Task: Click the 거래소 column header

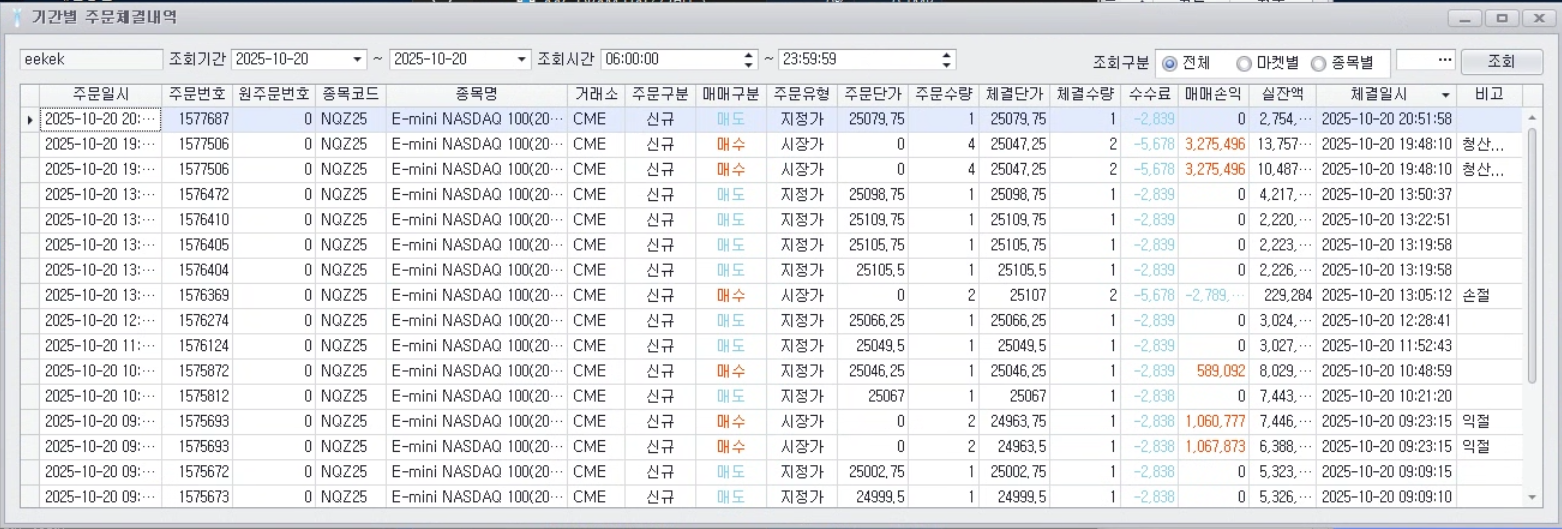Action: point(595,94)
